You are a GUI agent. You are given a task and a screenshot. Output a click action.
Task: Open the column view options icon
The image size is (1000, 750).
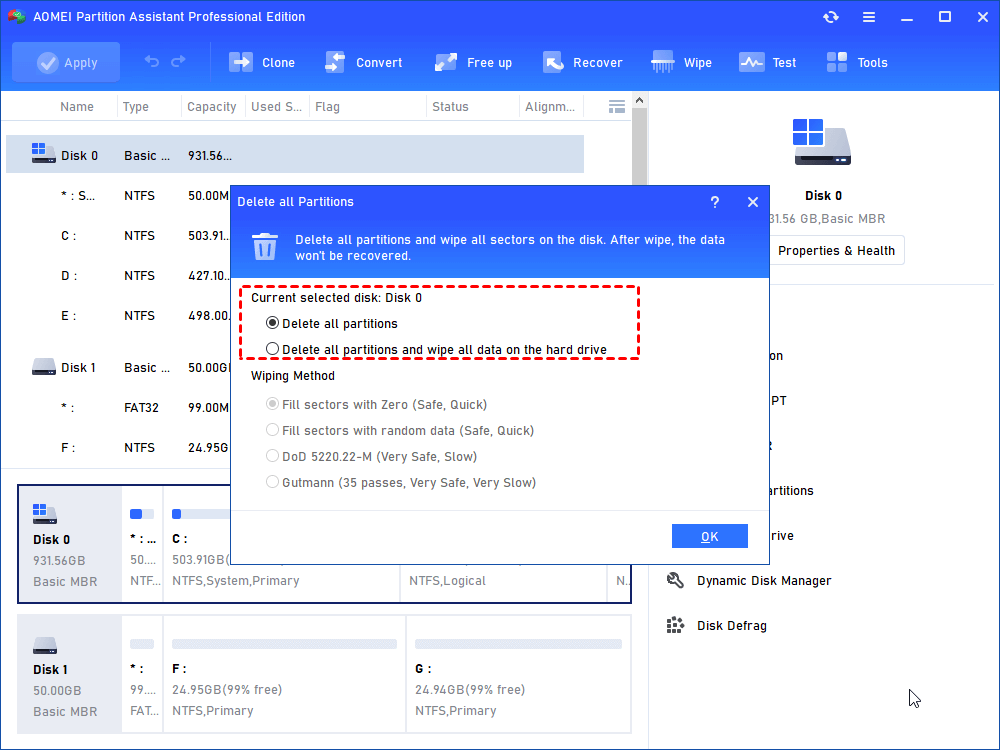(617, 106)
